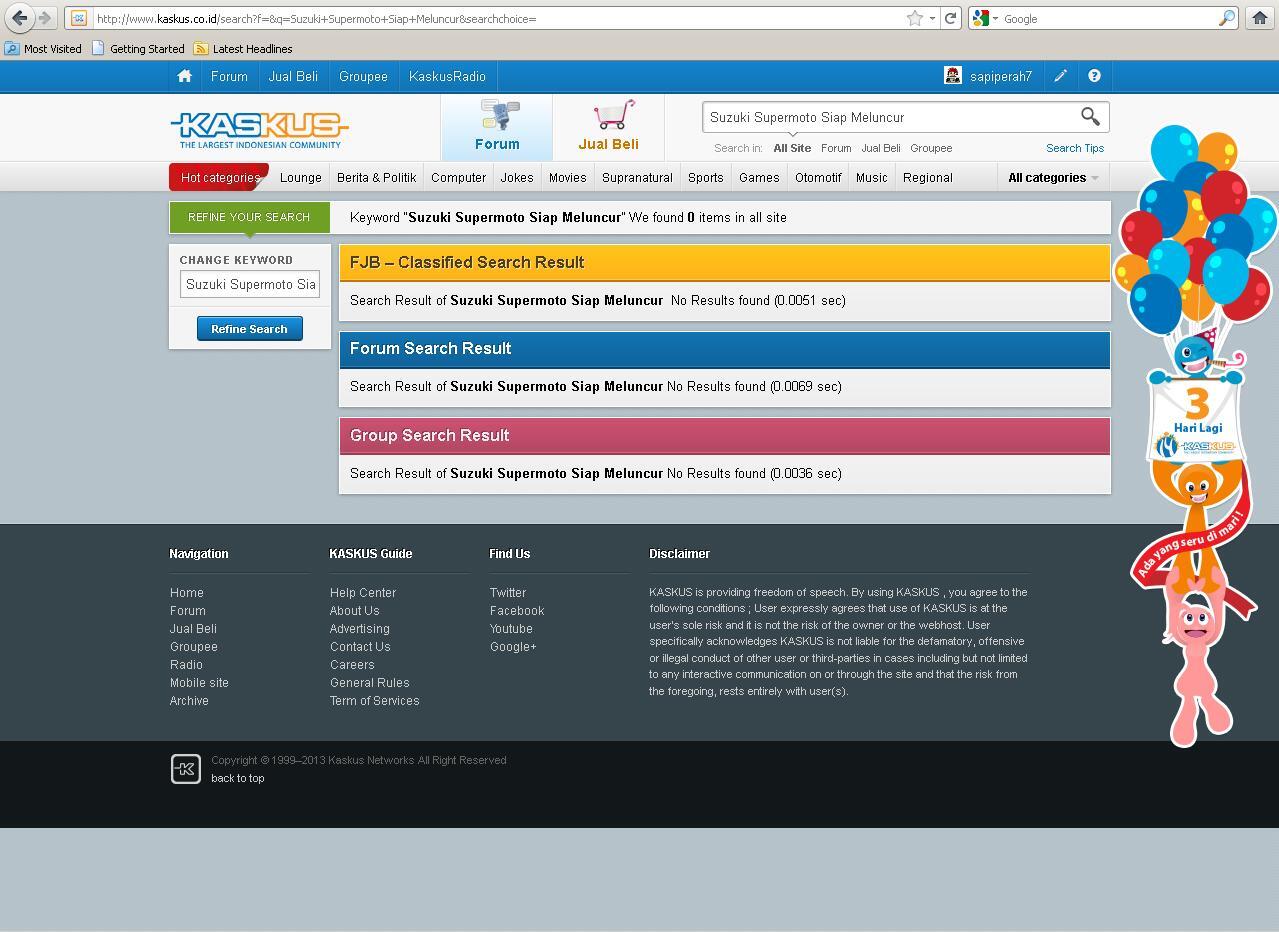Click Groupee in the top blue bar
Viewport: 1279px width, 932px height.
coord(363,76)
